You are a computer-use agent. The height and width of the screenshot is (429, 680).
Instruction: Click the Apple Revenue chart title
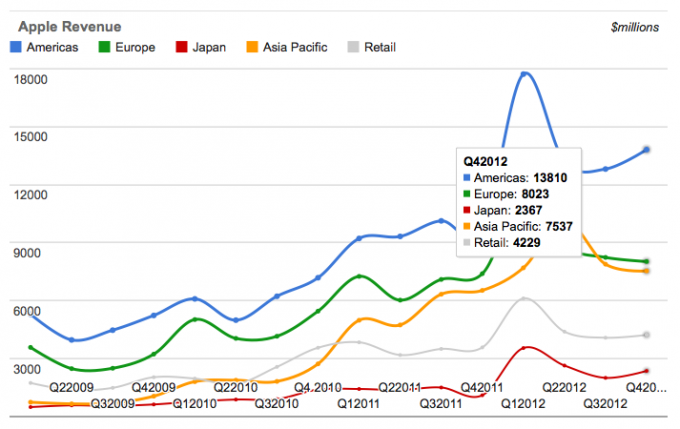[x=70, y=27]
